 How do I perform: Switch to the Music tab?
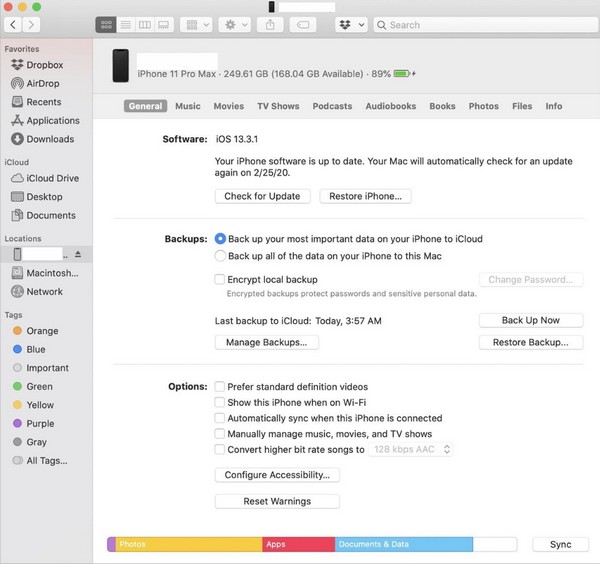tap(188, 106)
